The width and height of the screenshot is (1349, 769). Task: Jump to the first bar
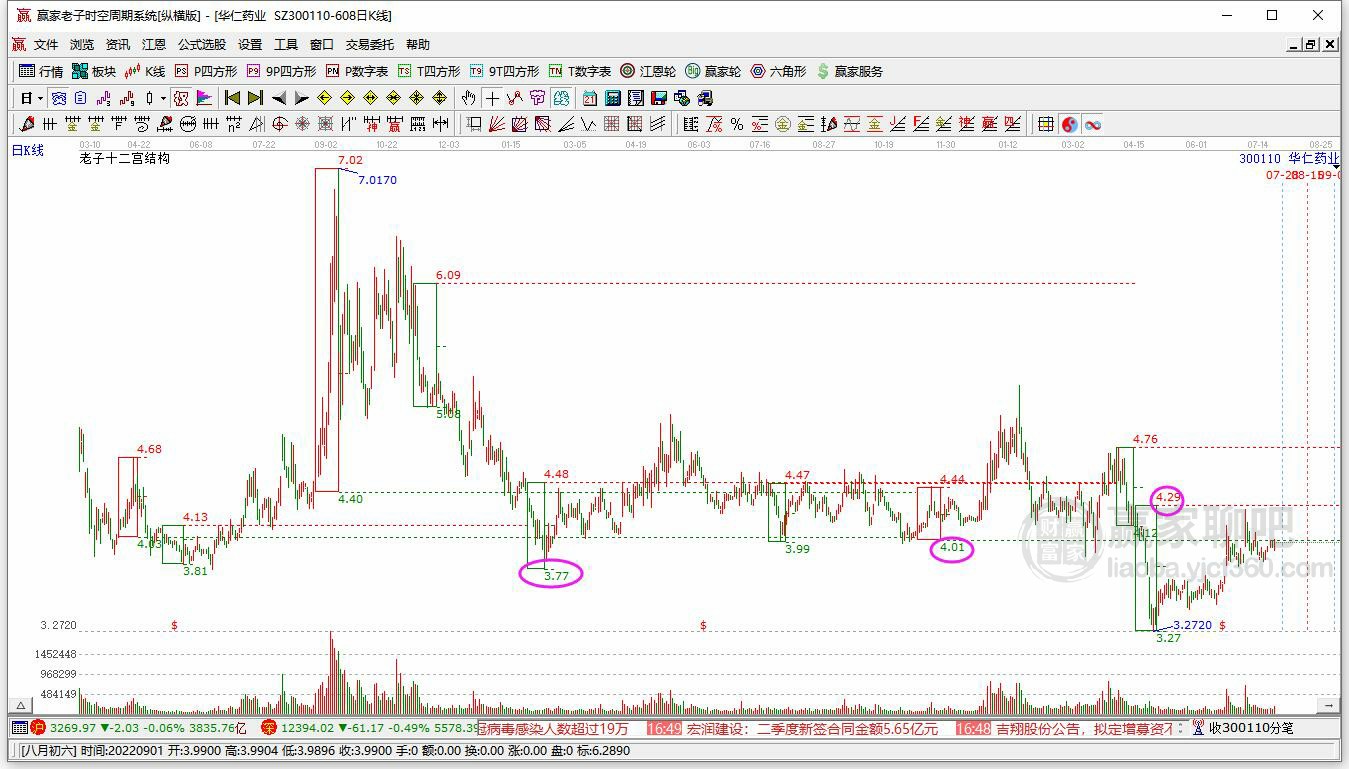point(232,98)
